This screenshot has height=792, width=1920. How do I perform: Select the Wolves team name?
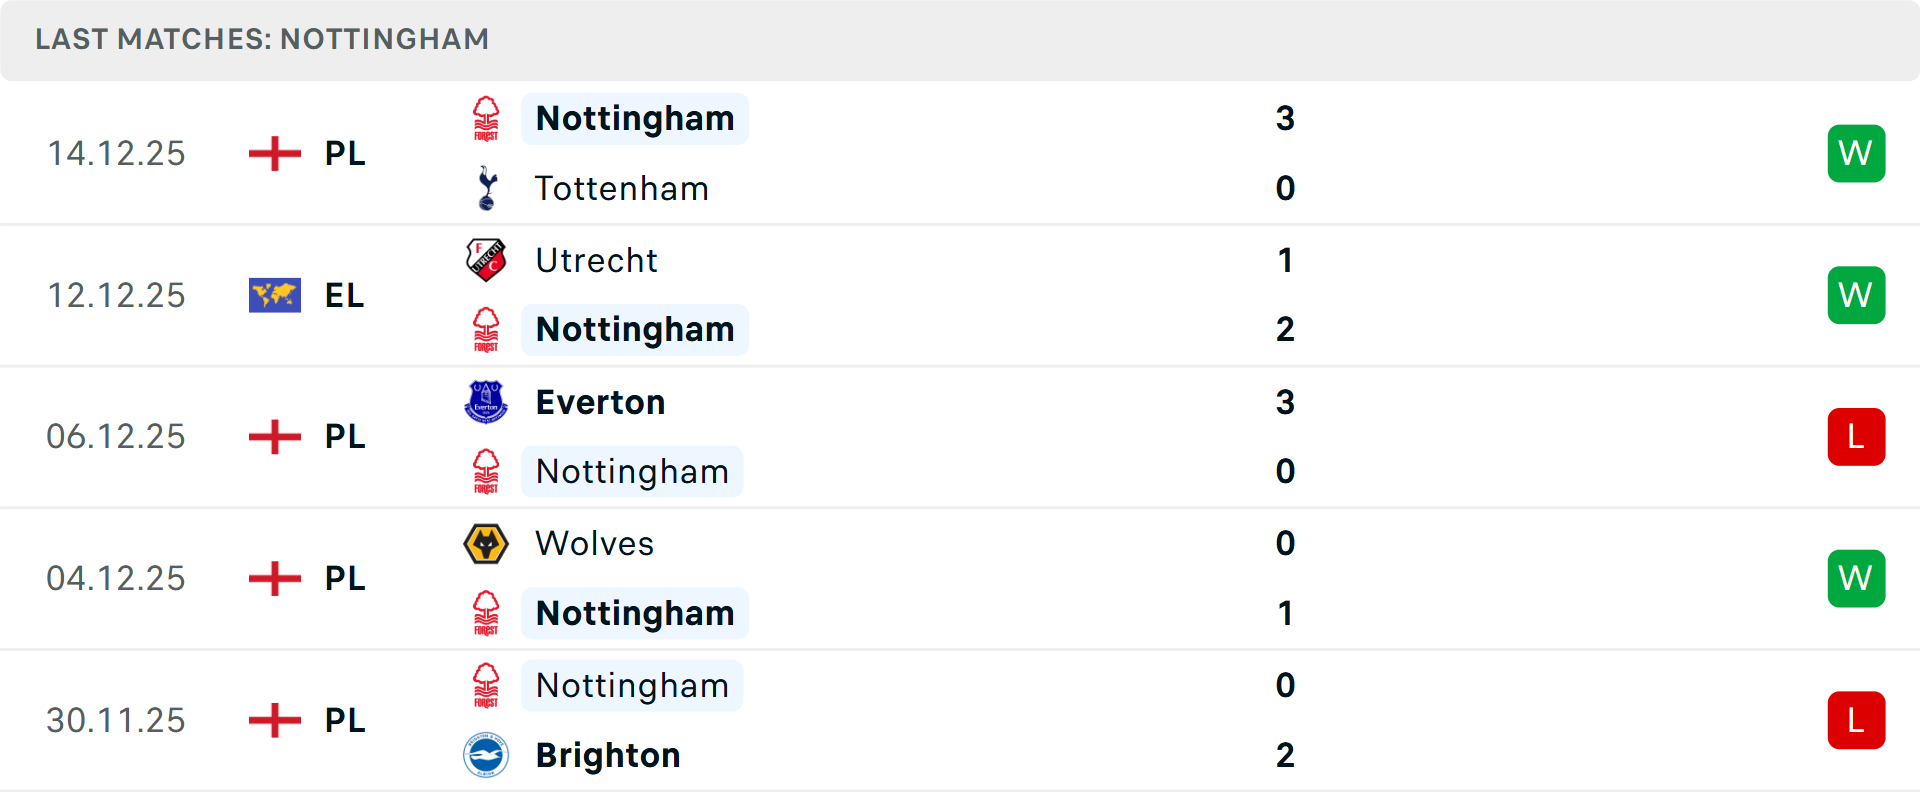click(594, 544)
